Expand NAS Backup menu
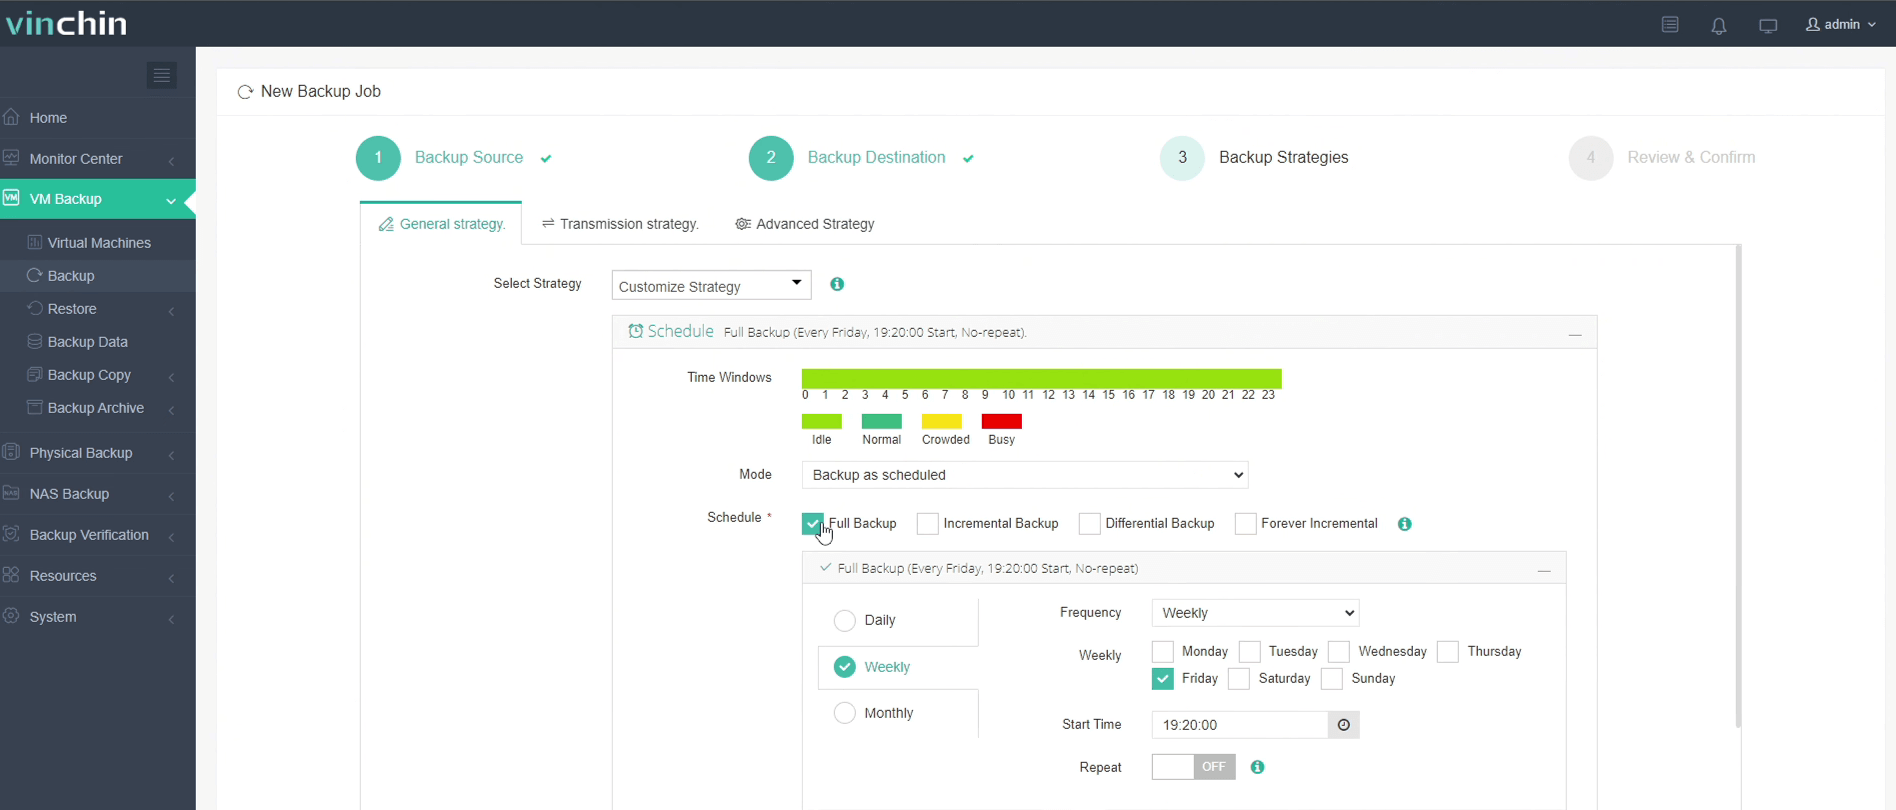The width and height of the screenshot is (1896, 810). 98,493
